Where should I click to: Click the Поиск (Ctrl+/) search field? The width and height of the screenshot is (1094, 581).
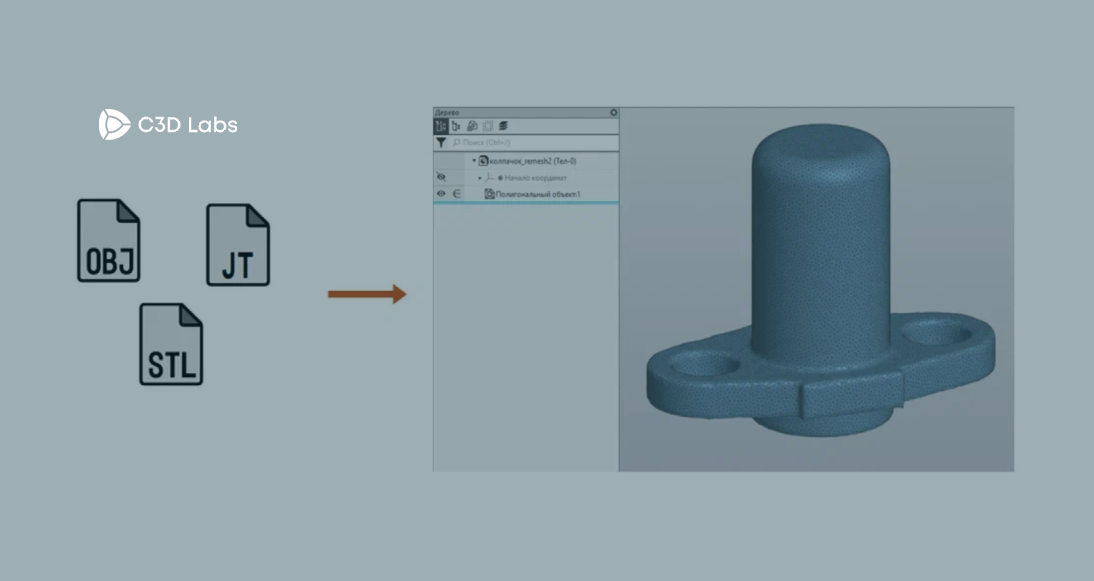(534, 143)
